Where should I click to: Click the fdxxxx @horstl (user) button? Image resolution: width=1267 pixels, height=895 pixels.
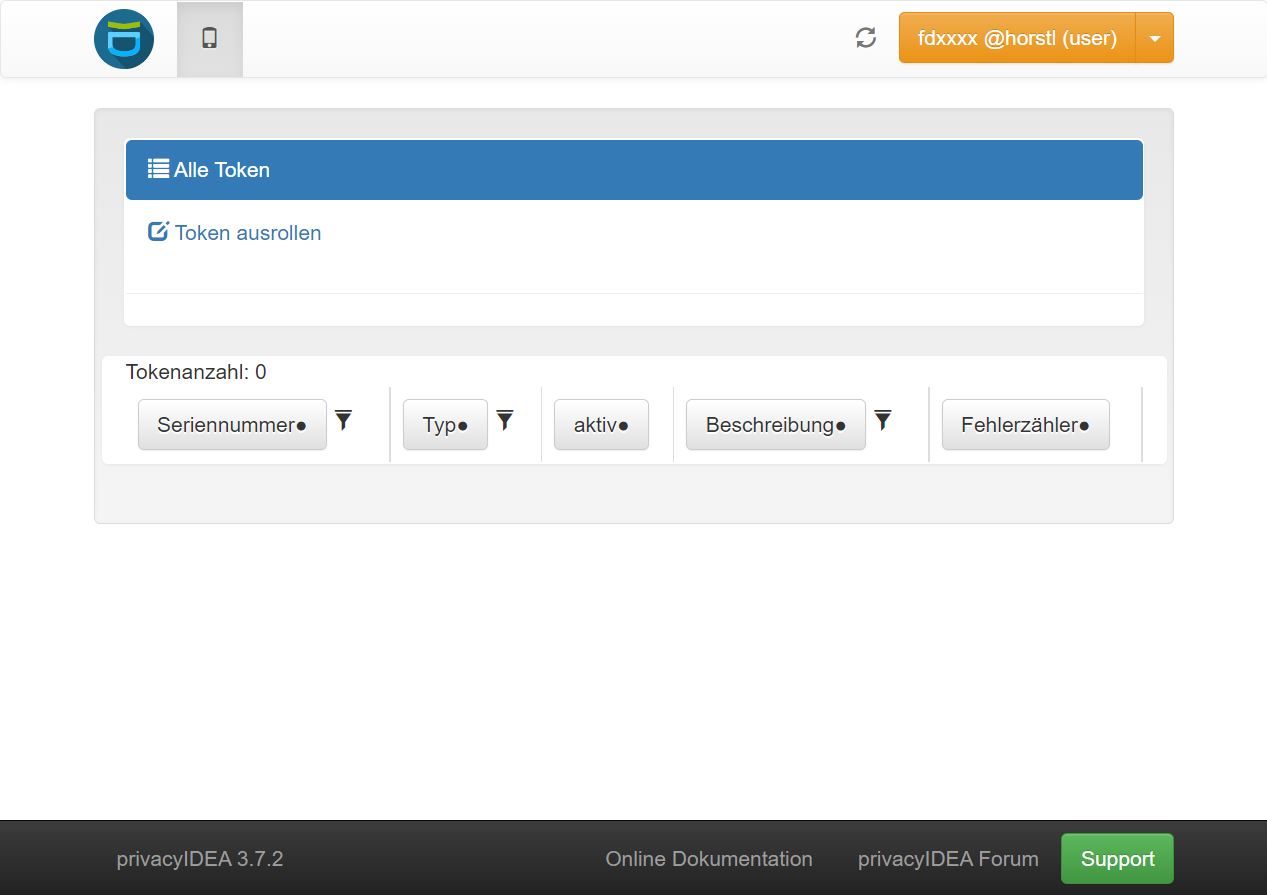[1016, 38]
